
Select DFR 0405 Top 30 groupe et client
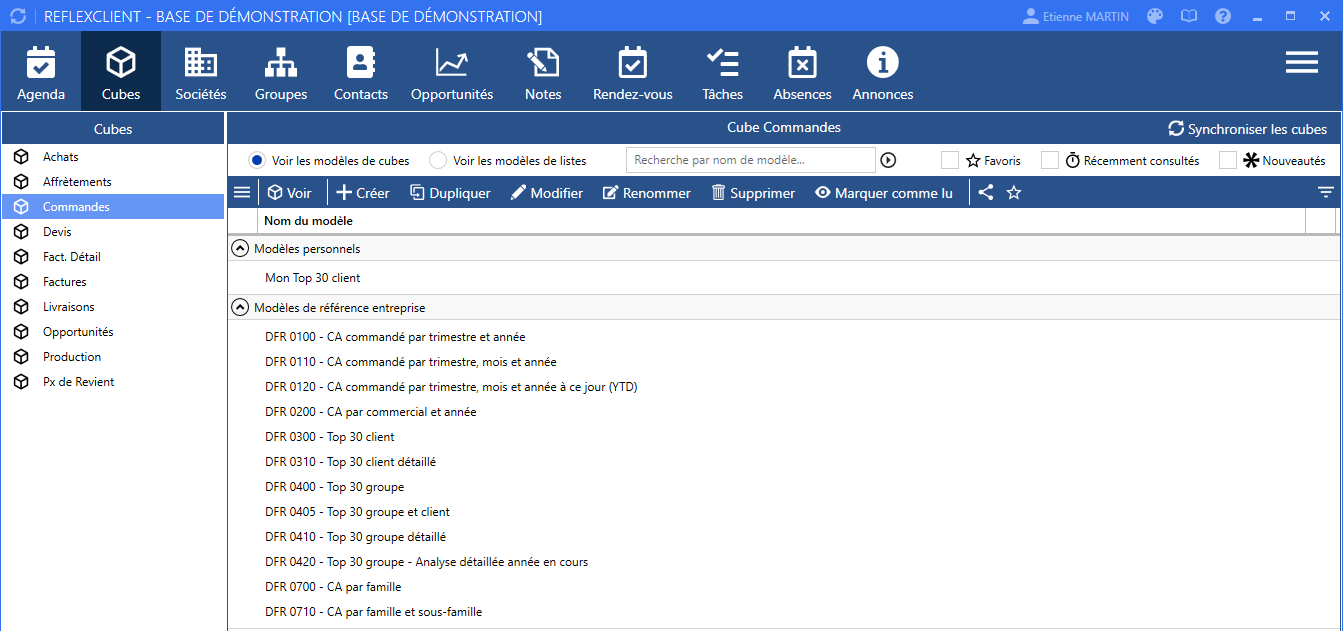click(783, 512)
